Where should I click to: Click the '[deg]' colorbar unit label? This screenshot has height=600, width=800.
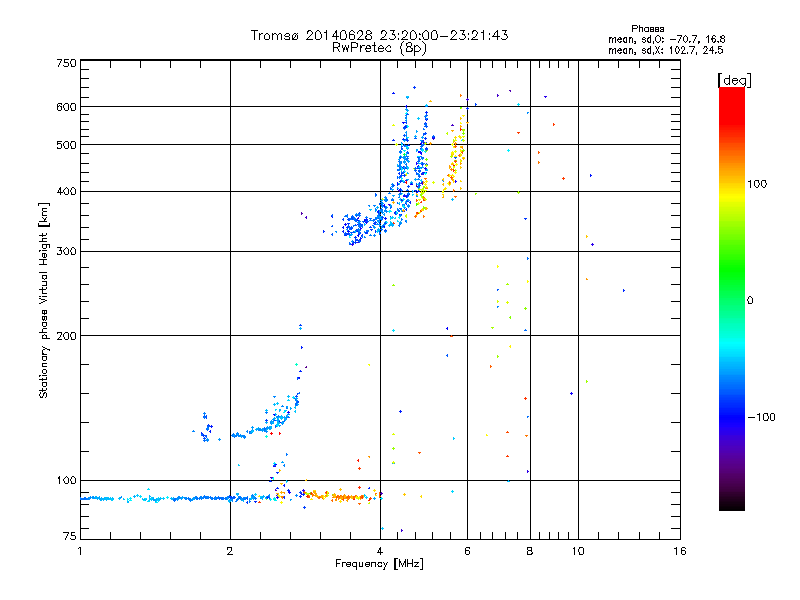(x=734, y=80)
